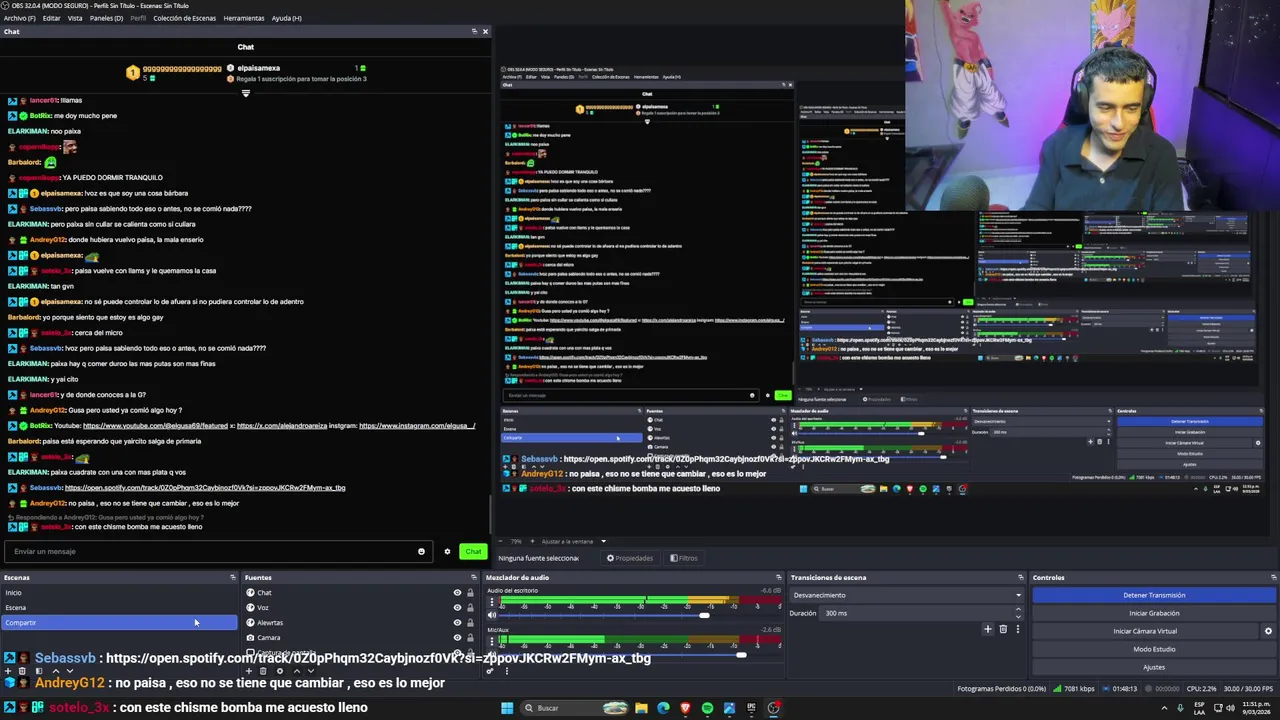The width and height of the screenshot is (1280, 720).
Task: Open Ajustes from Controles
Action: click(x=1154, y=667)
